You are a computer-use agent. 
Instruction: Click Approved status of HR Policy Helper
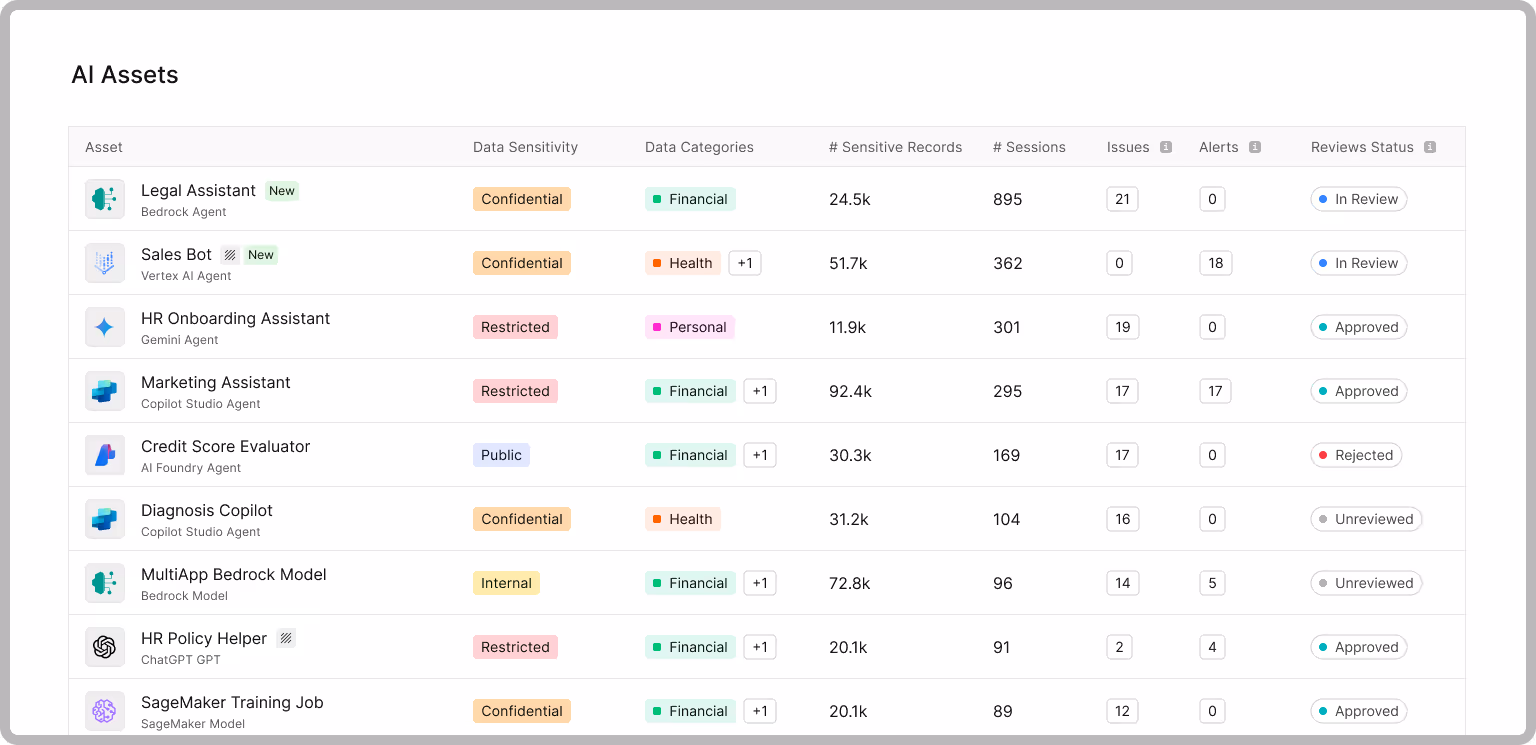pos(1359,647)
